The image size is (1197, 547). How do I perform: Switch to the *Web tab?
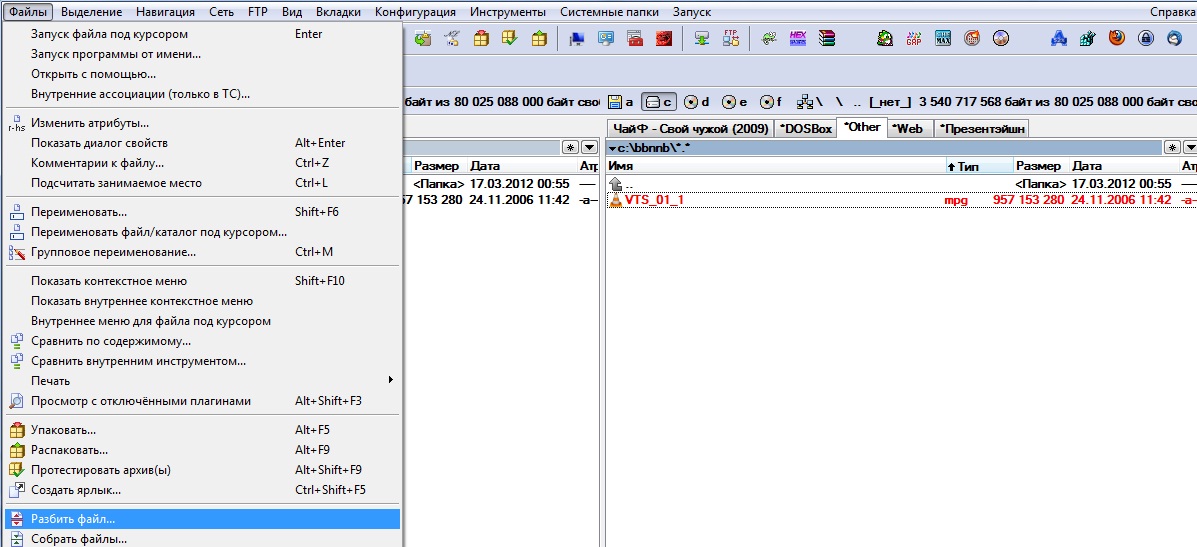coord(908,129)
